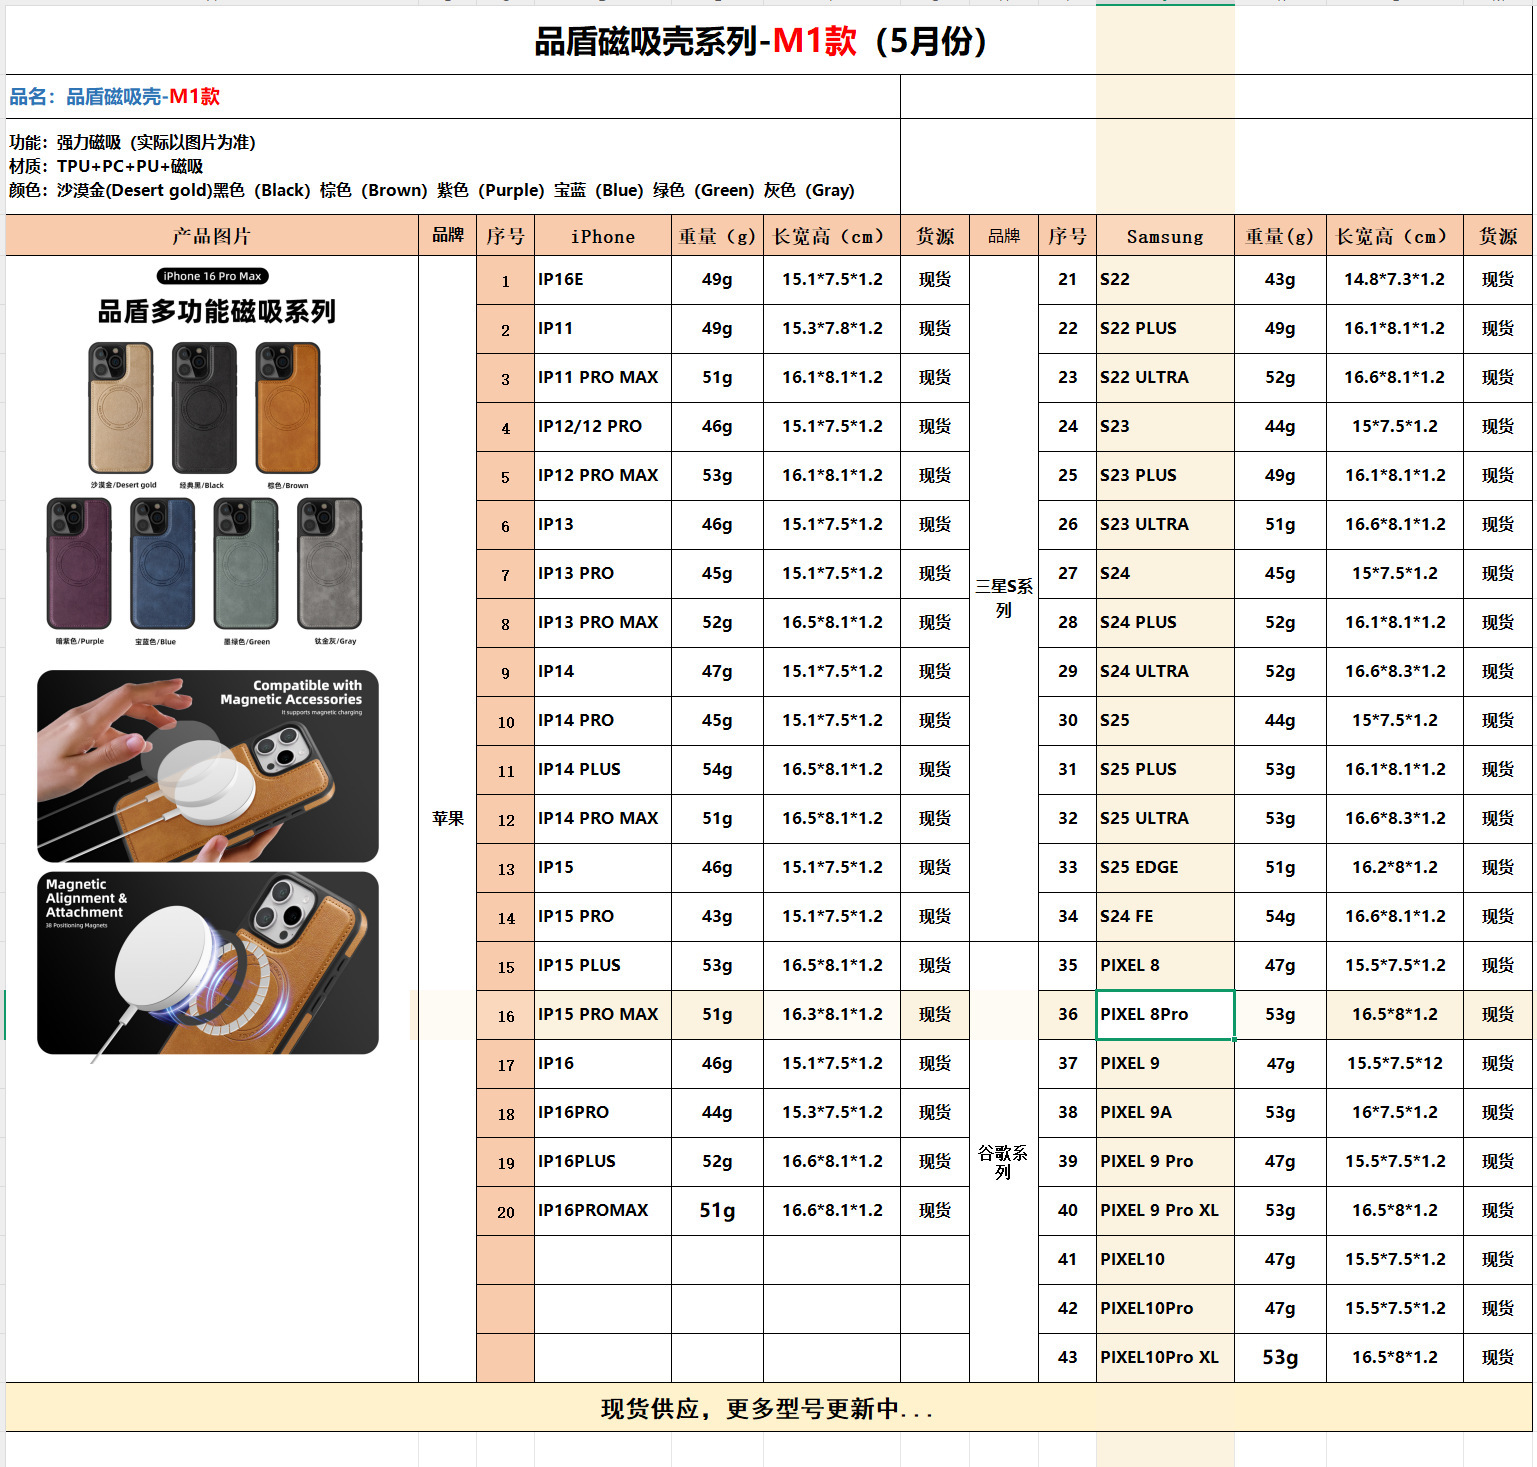
Task: Select the PIXEL 8 cell
Action: coord(1165,966)
